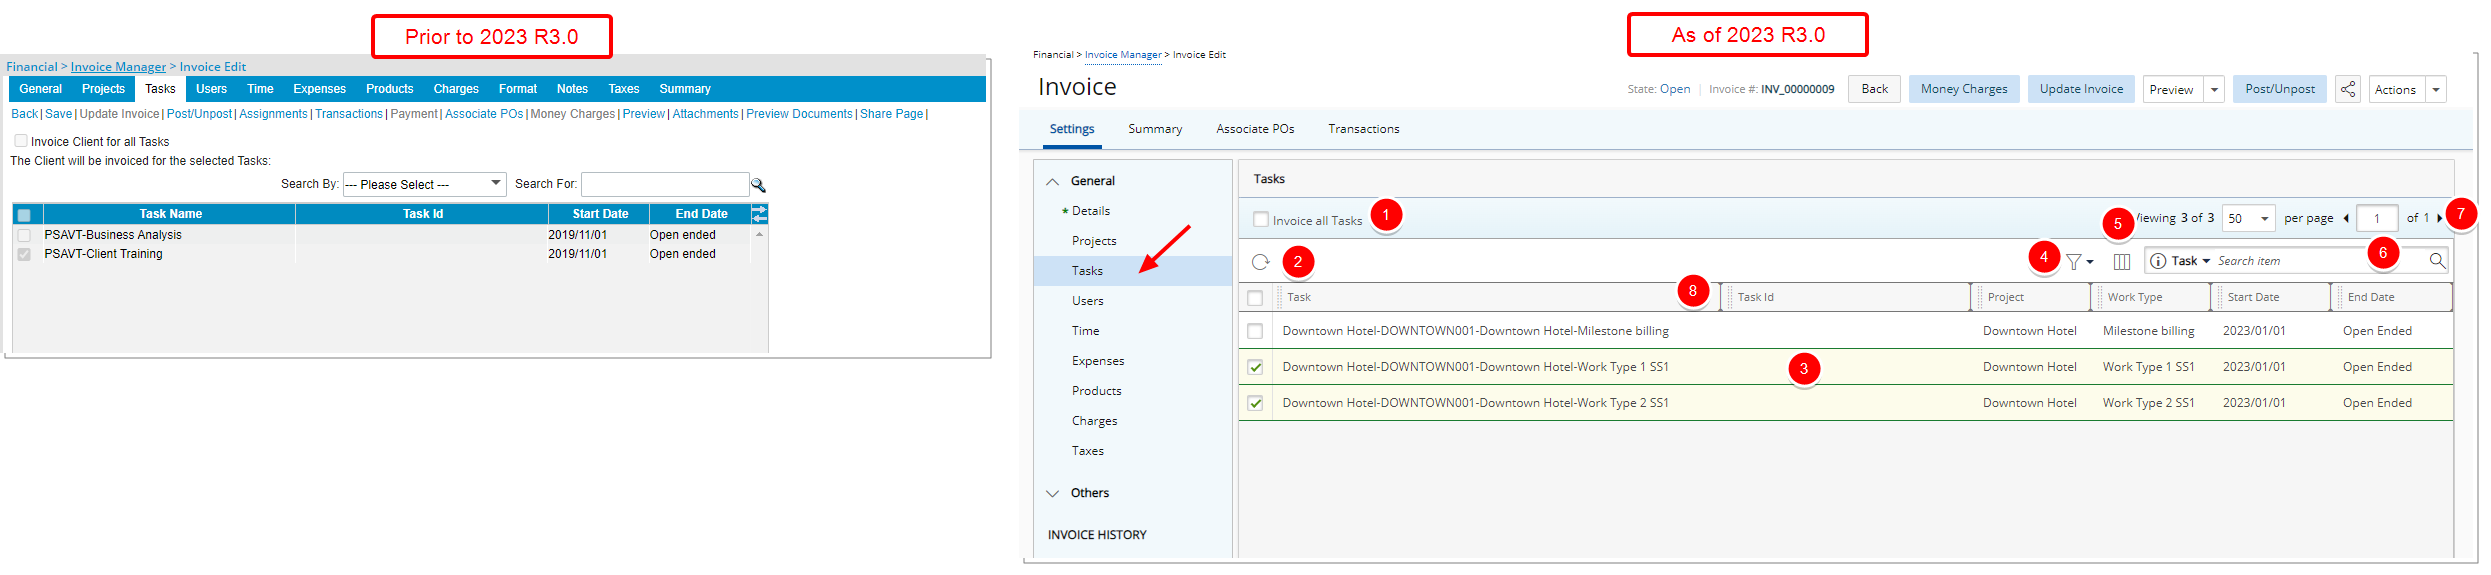Screen dimensions: 2491x575
Task: Click the Back button in new Invoice
Action: tap(1874, 89)
